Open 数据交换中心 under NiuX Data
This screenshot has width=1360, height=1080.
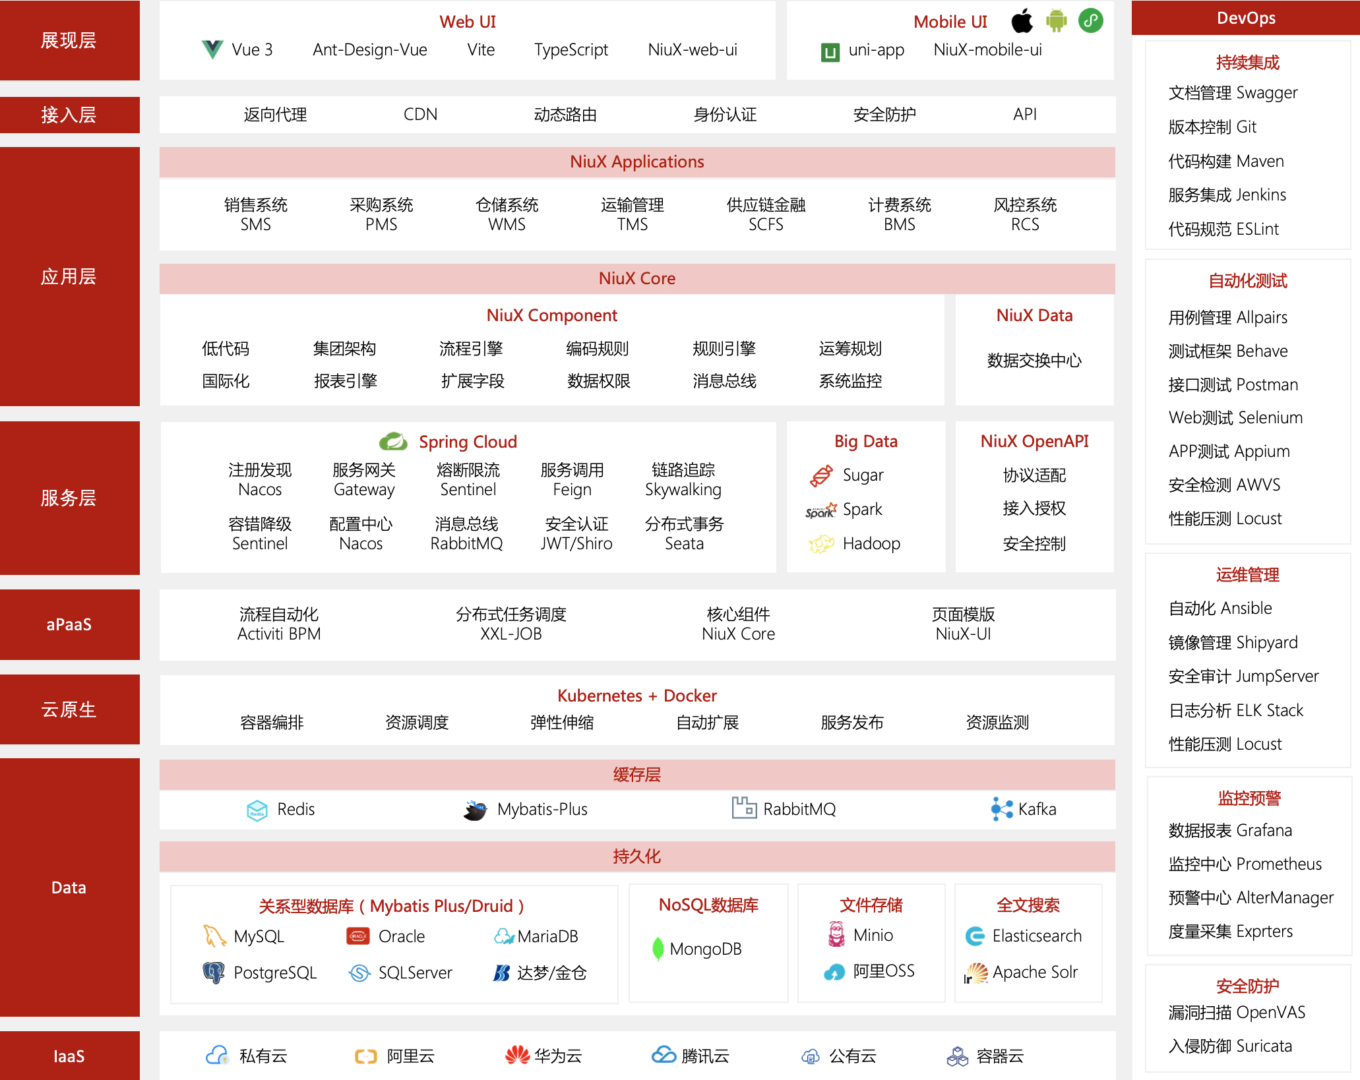(1034, 361)
